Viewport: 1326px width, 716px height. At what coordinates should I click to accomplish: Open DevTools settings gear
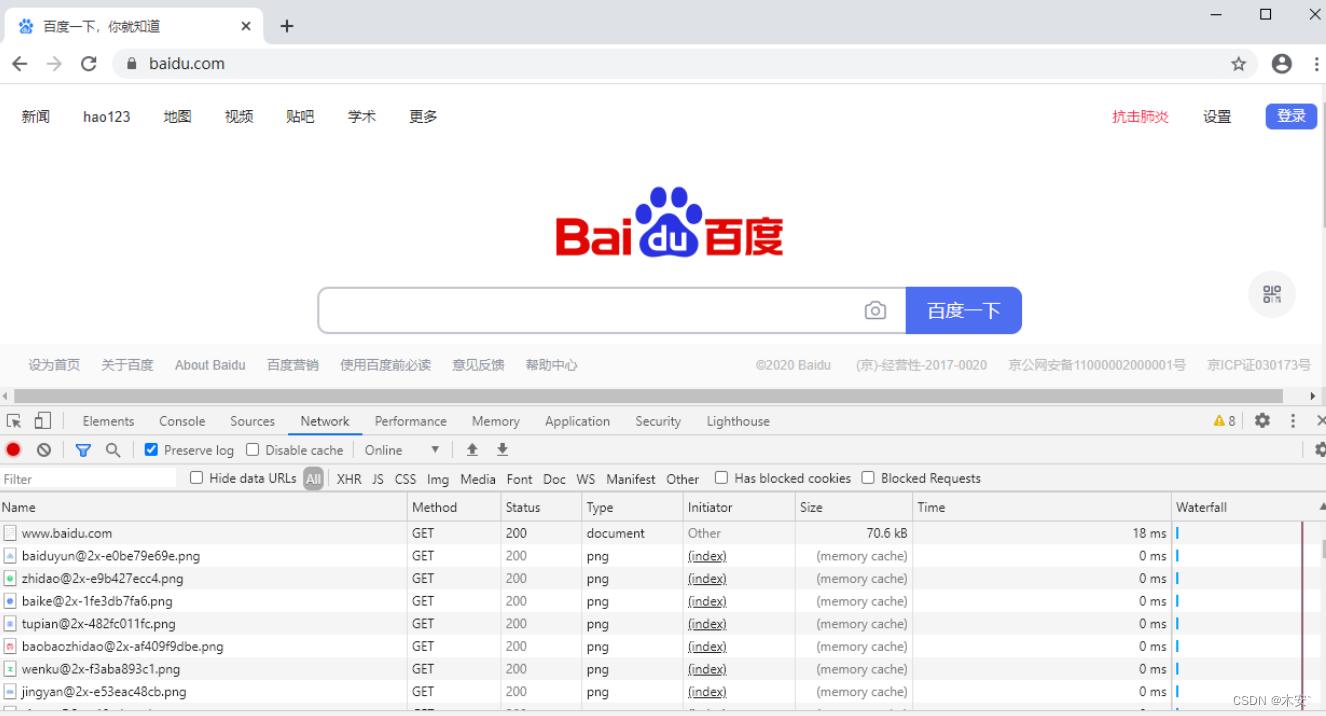click(x=1262, y=421)
